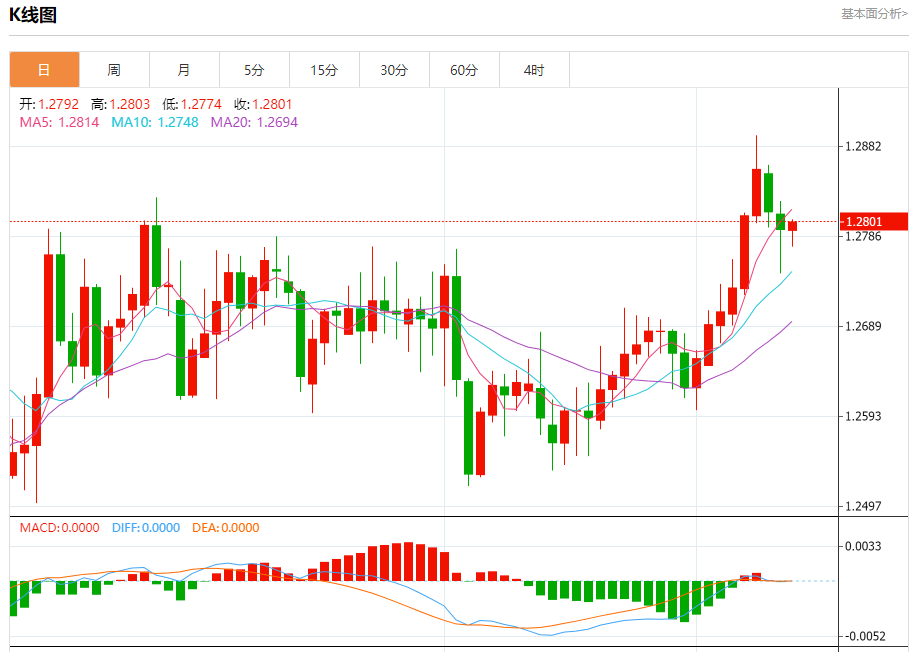Image resolution: width=921 pixels, height=652 pixels.
Task: Click the red 1.2801 current price tag
Action: tap(874, 221)
